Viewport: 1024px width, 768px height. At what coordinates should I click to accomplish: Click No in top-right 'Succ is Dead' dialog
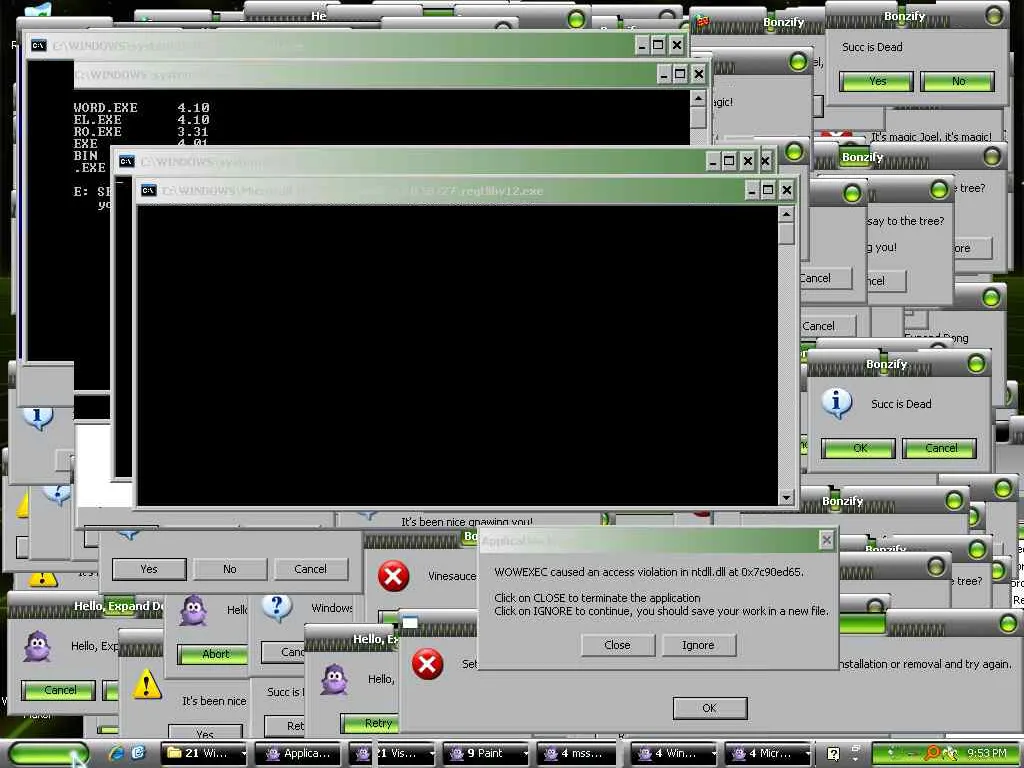pos(957,81)
